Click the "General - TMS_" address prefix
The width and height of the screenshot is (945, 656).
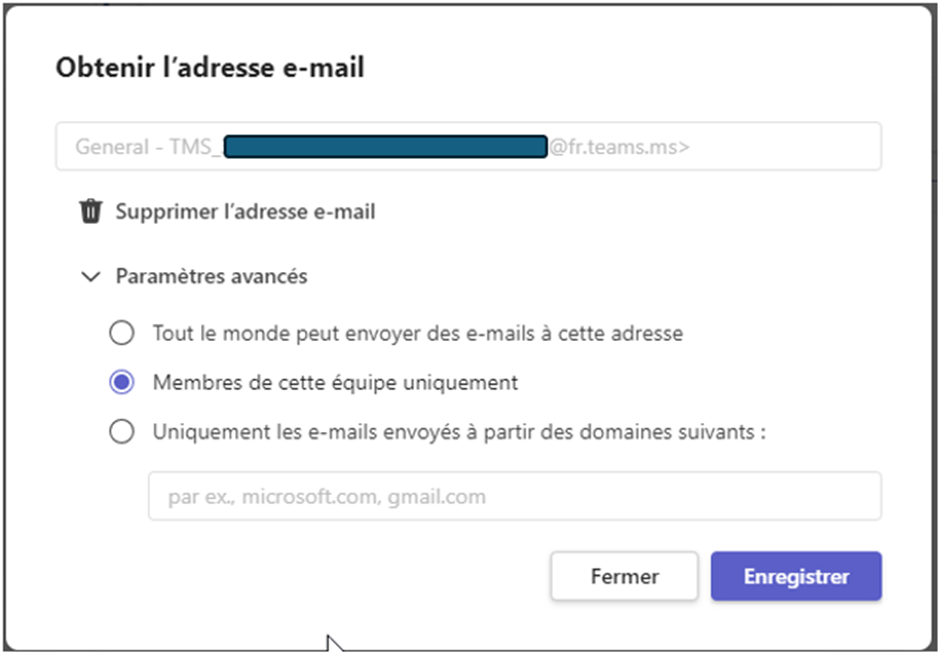147,147
